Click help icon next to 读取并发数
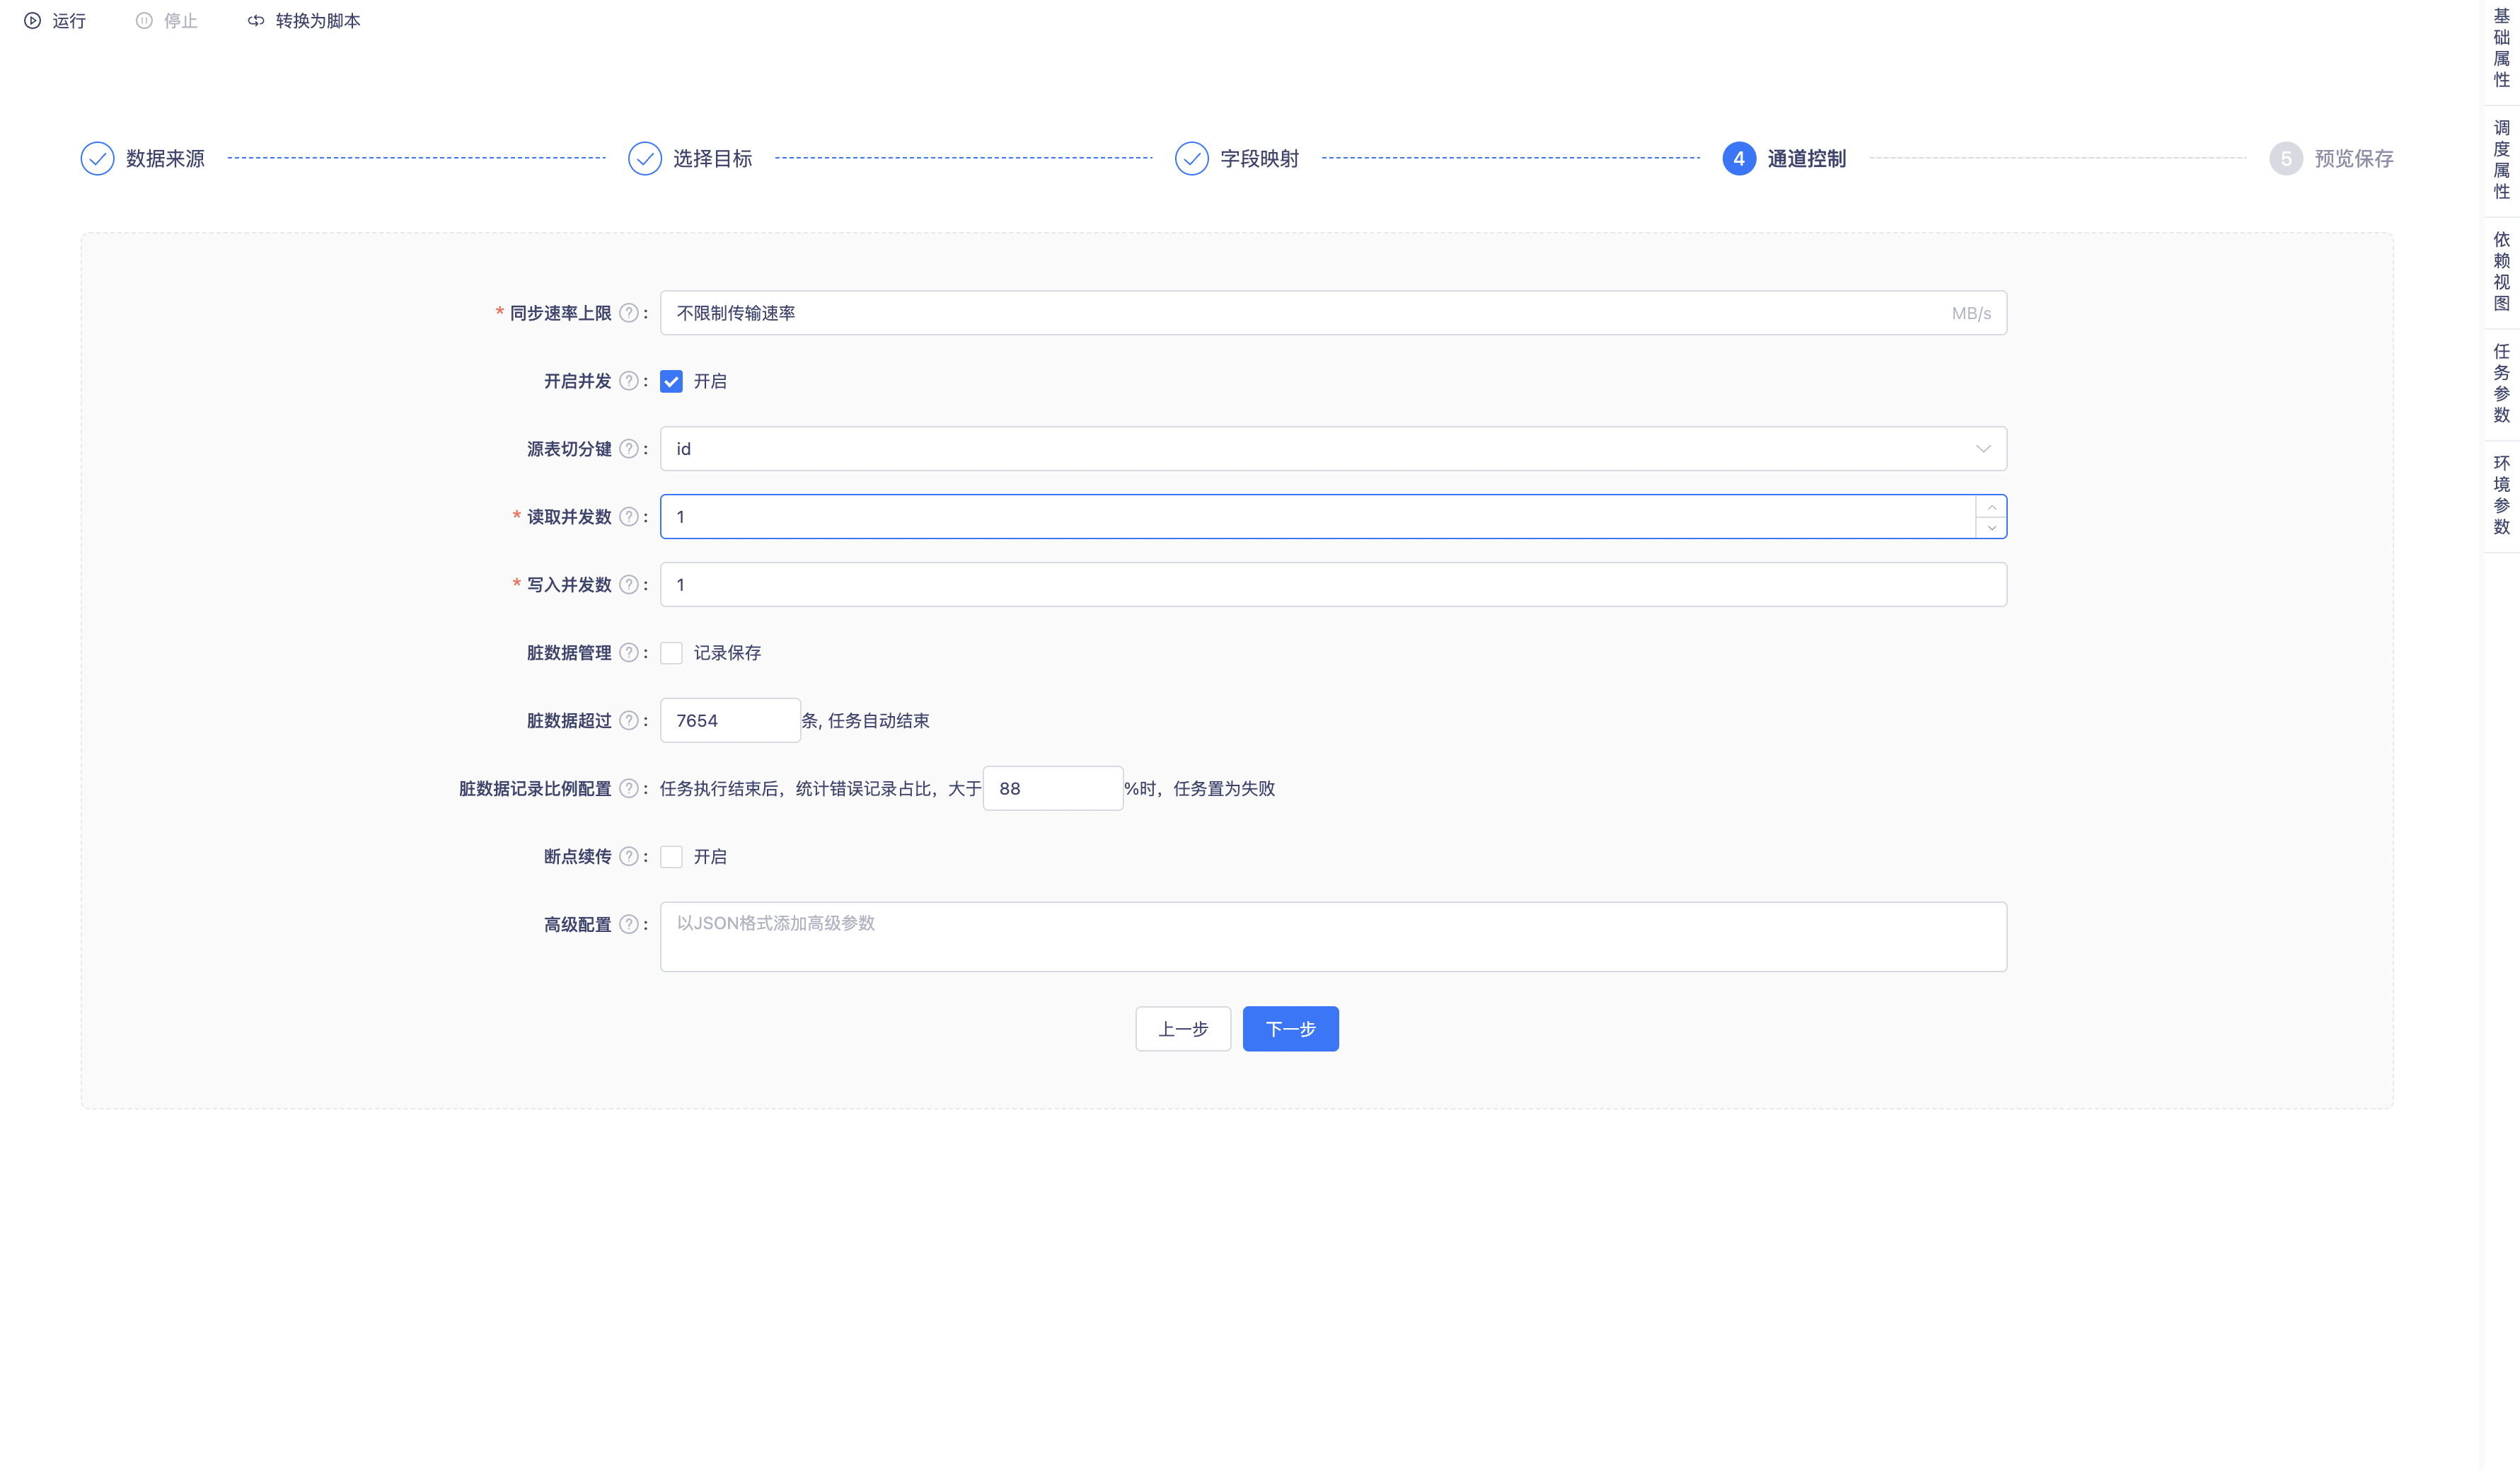Viewport: 2520px width, 1469px height. coord(628,517)
